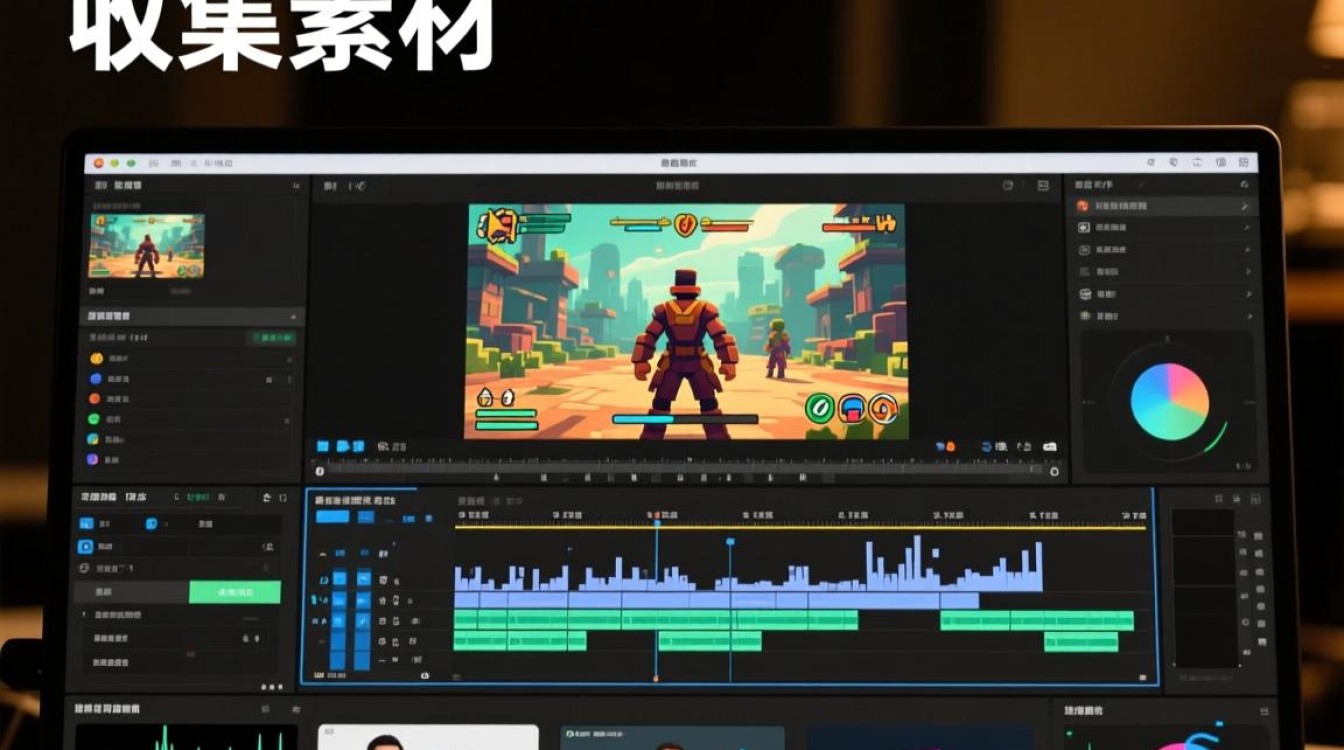Click the first blue icon below the preview
This screenshot has width=1344, height=750.
point(323,447)
